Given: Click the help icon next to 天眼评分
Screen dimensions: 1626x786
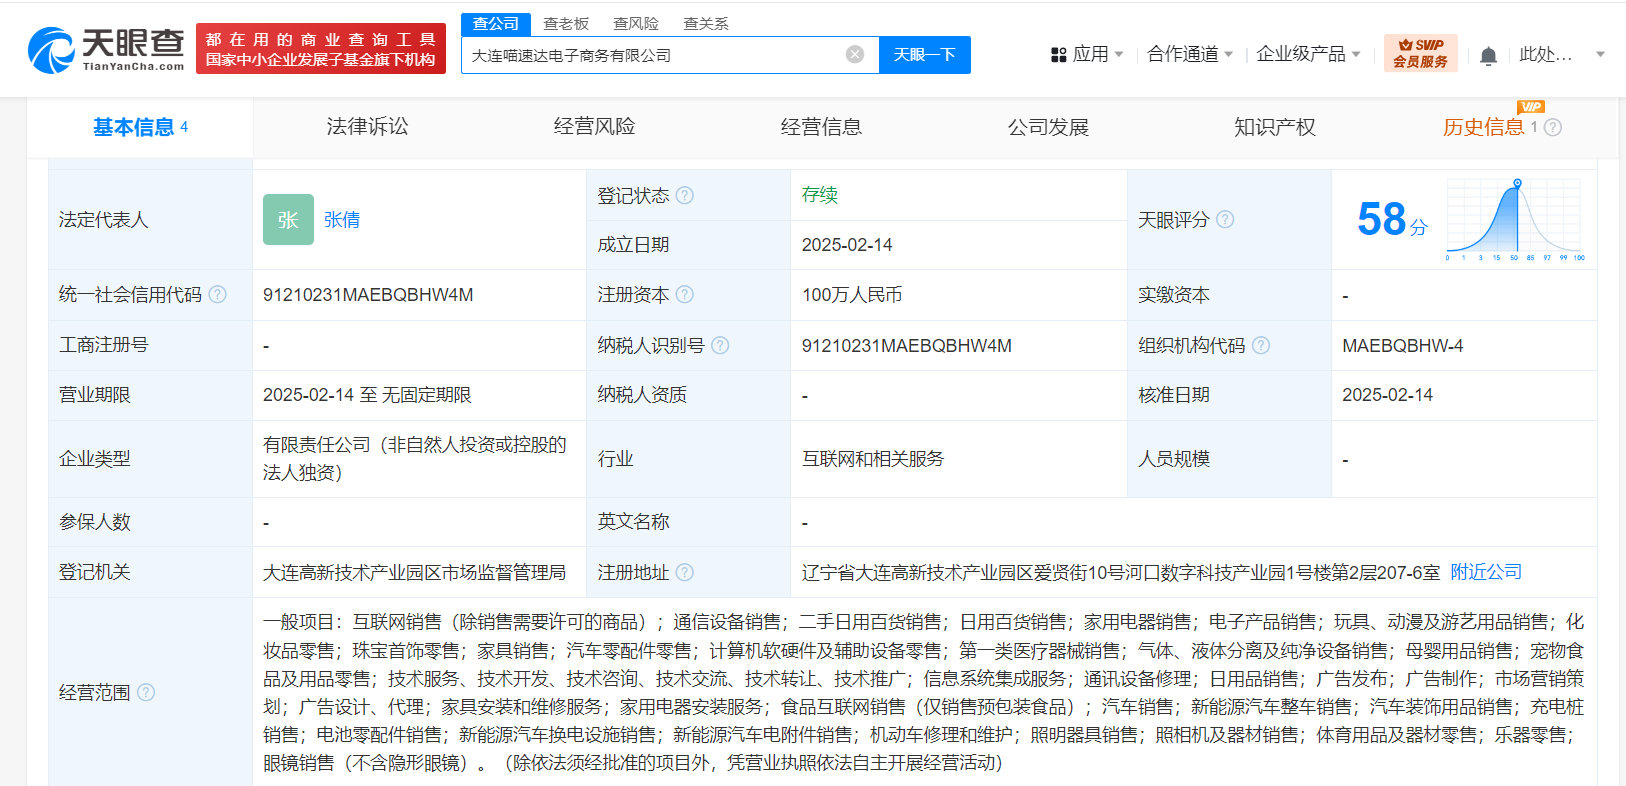Looking at the screenshot, I should click(x=1225, y=219).
